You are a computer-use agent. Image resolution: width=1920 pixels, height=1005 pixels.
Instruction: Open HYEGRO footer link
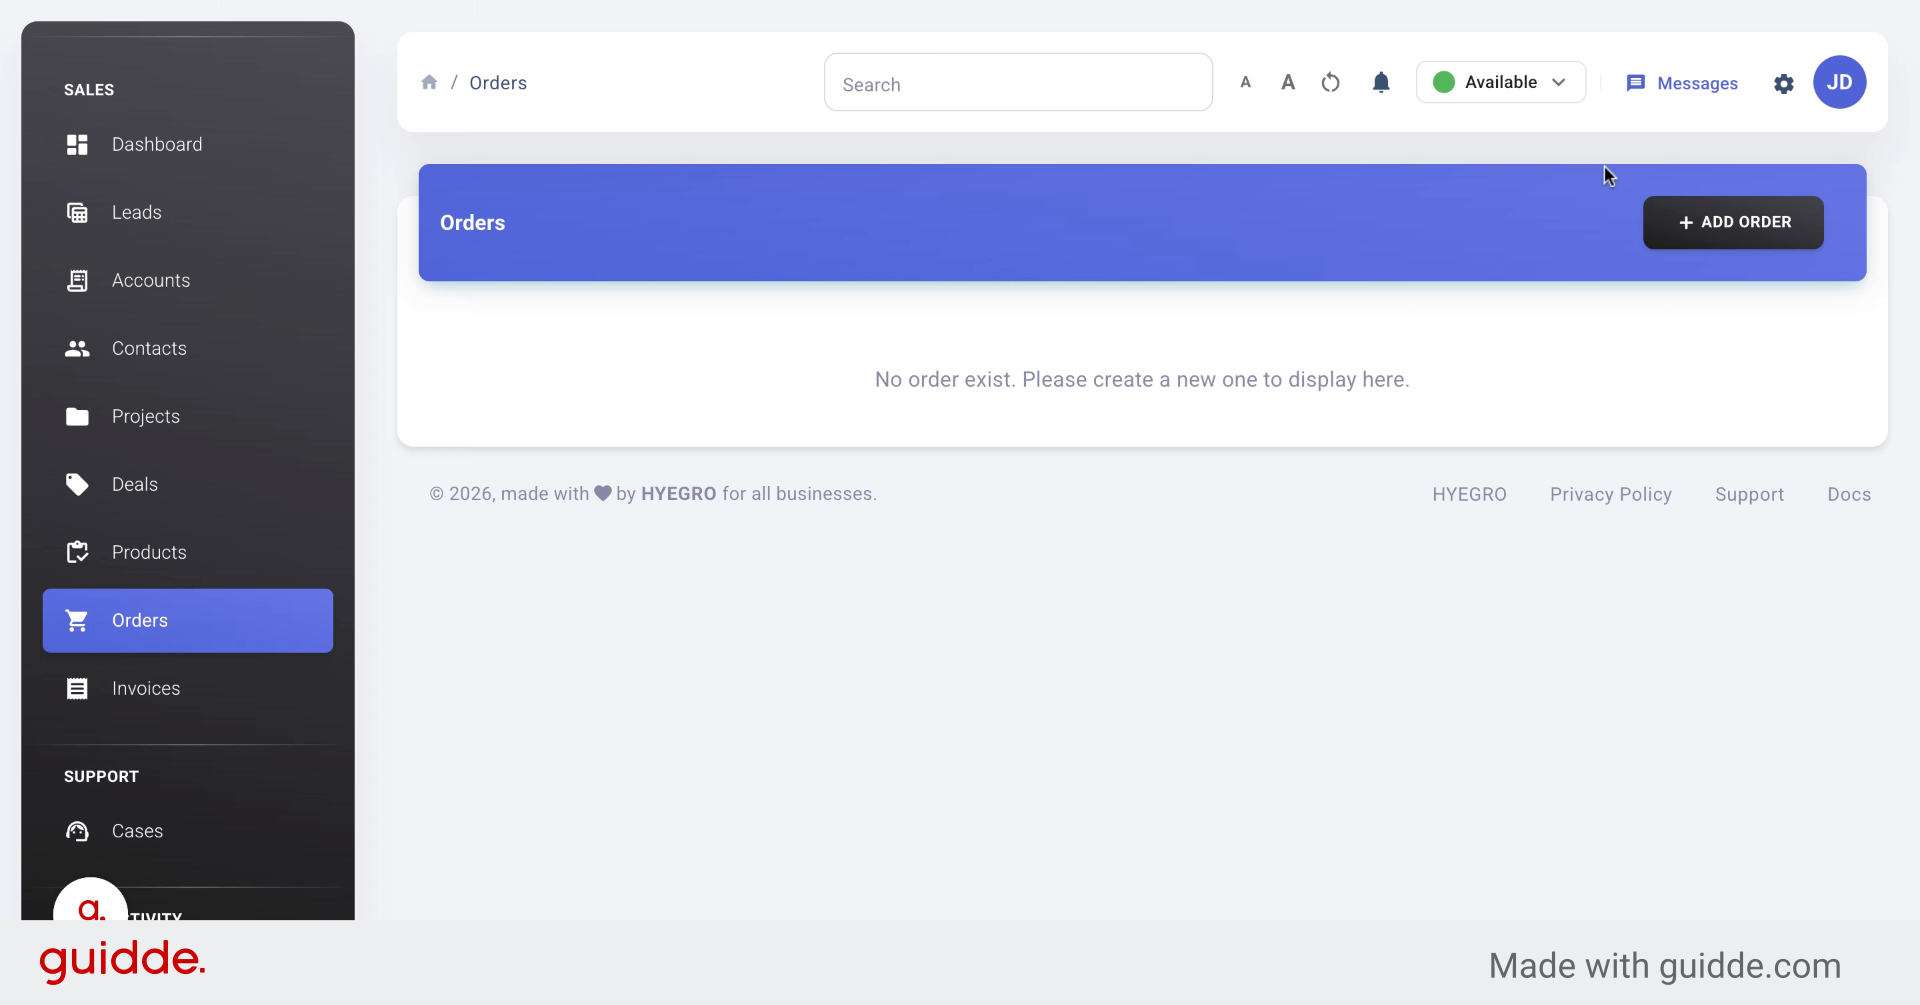[1469, 495]
